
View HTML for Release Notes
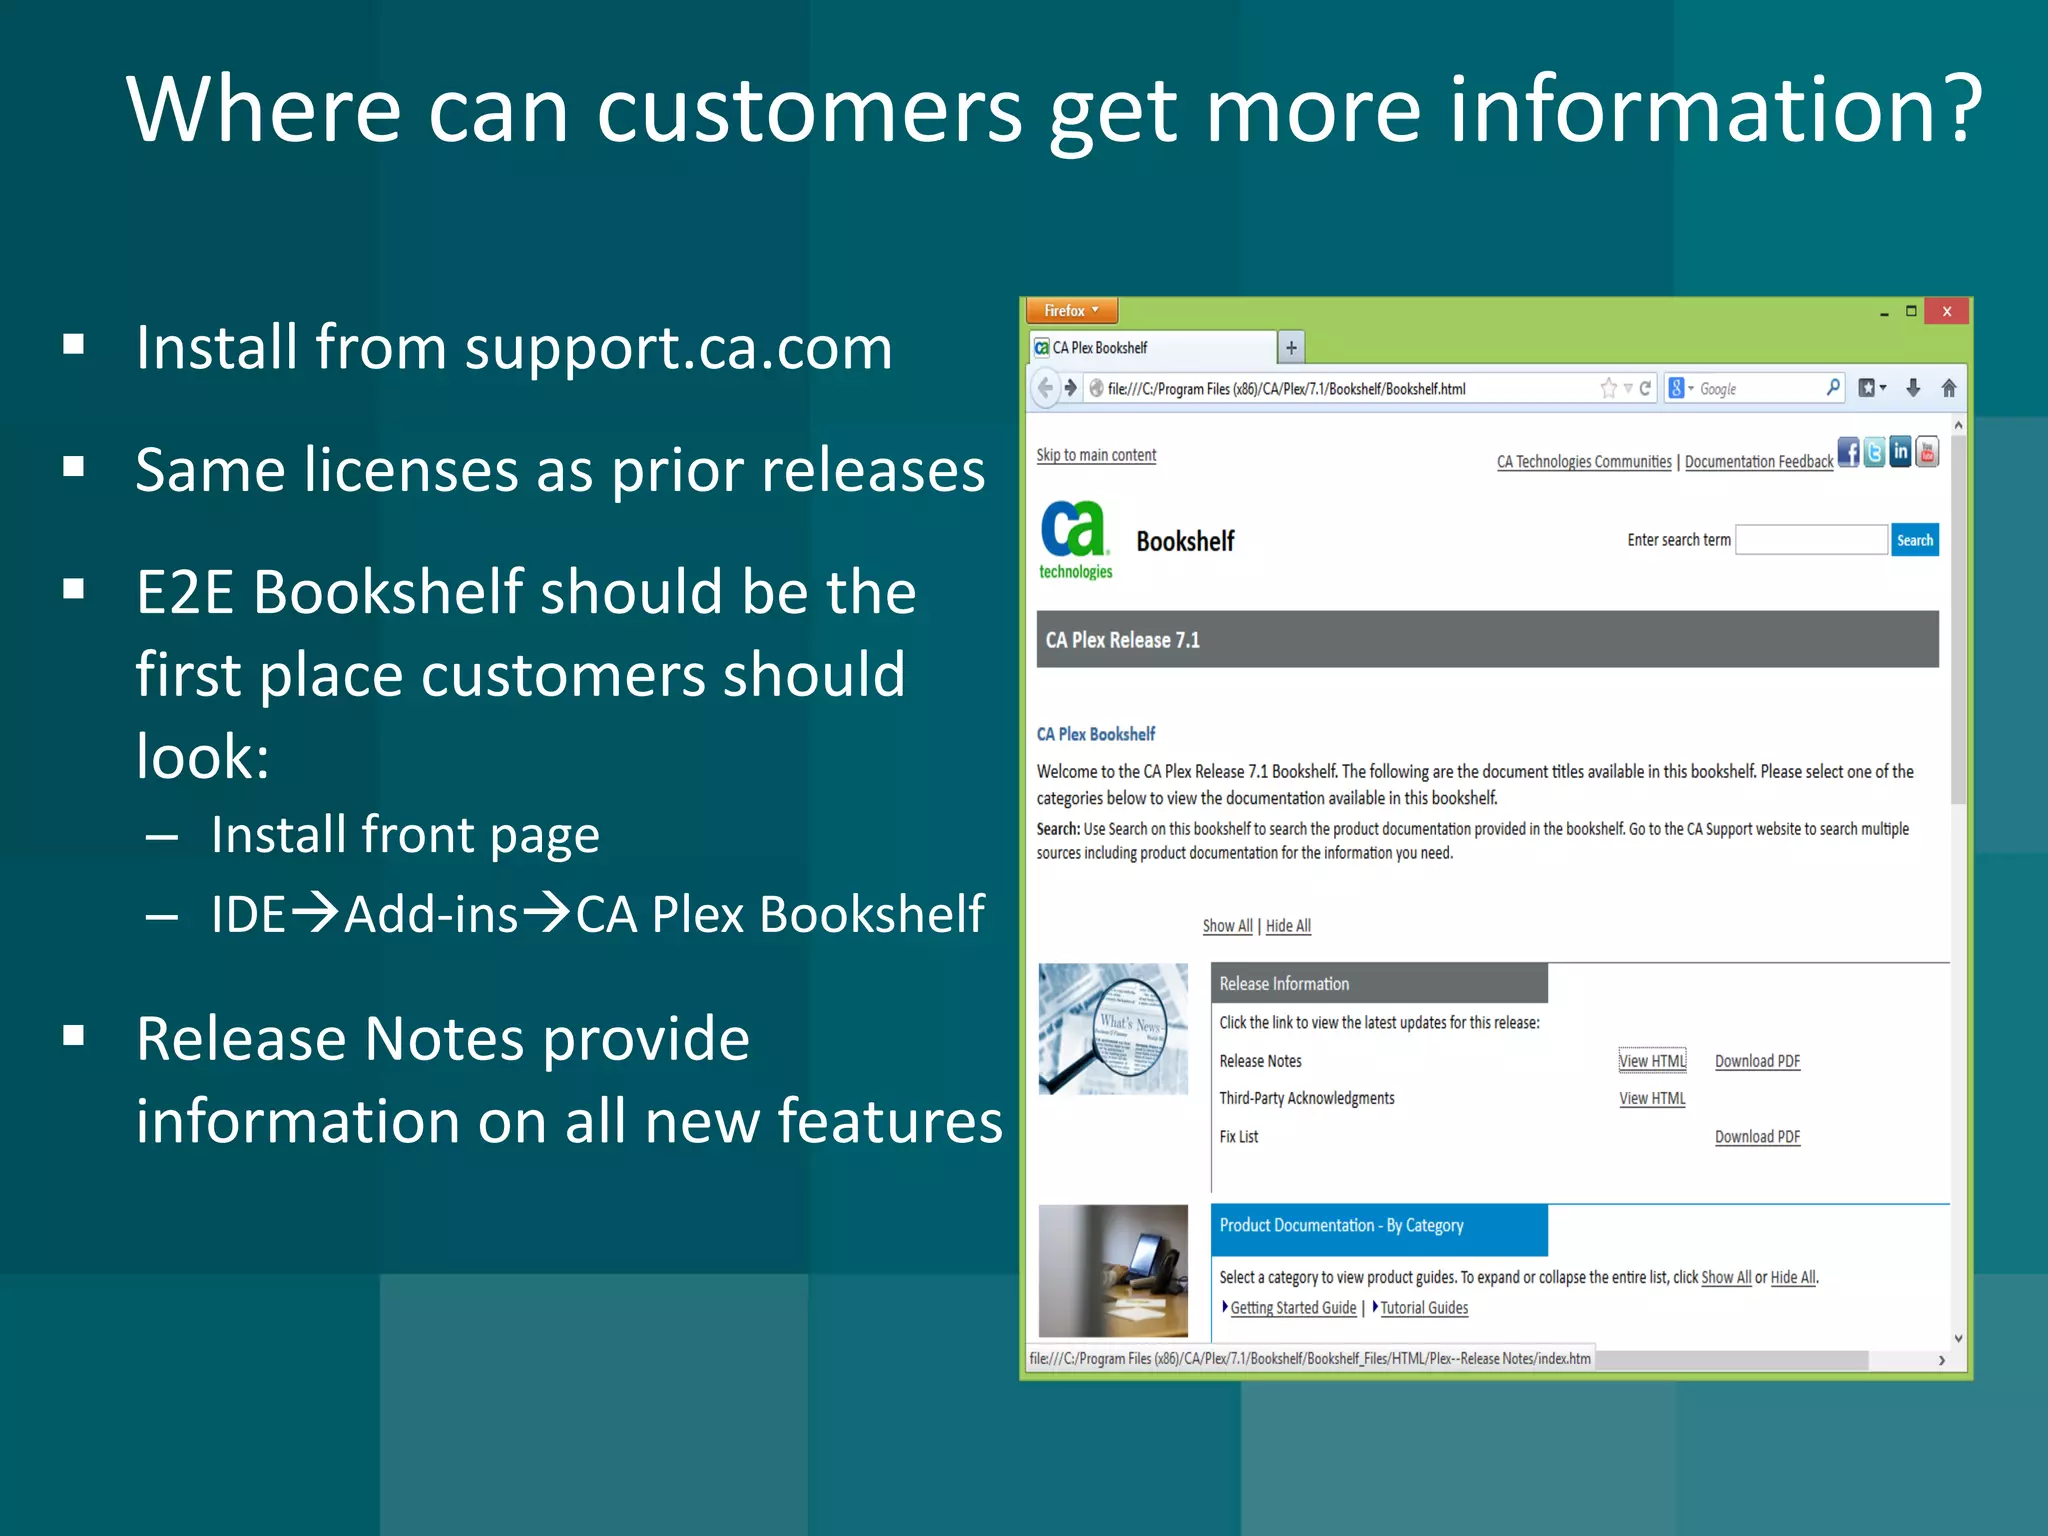tap(1652, 1061)
